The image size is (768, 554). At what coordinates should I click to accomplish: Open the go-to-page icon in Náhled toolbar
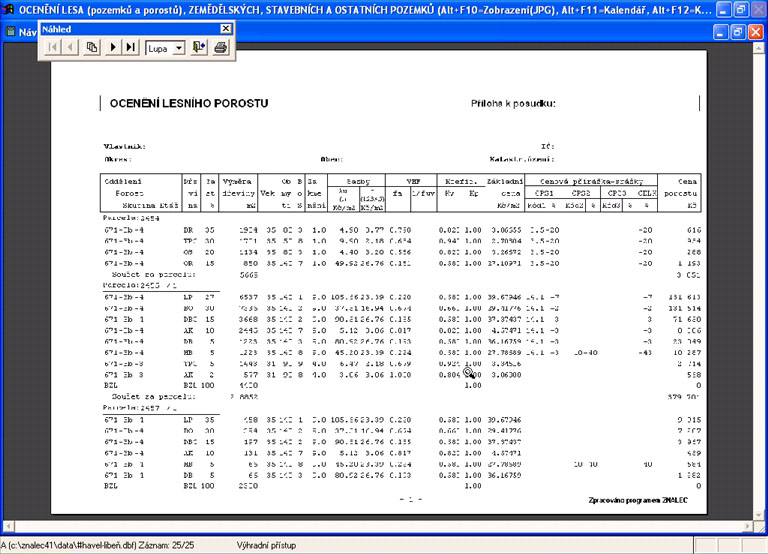[x=92, y=48]
